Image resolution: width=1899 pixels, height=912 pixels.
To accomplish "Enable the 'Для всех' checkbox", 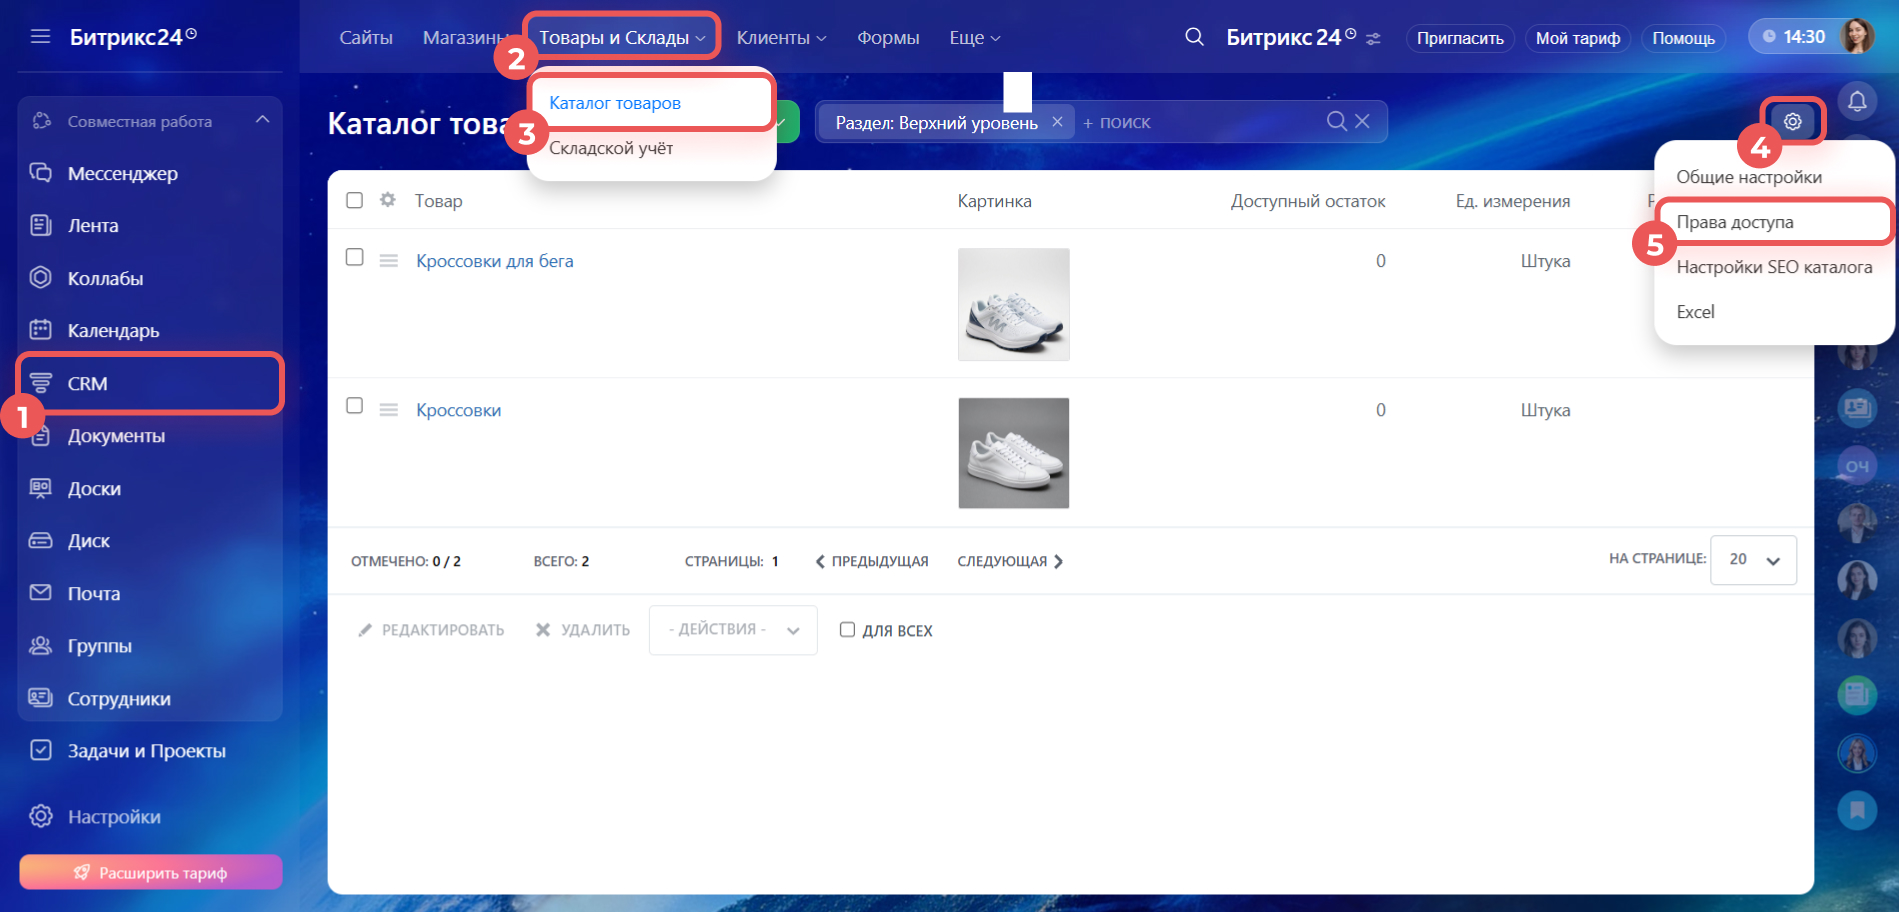I will [847, 630].
